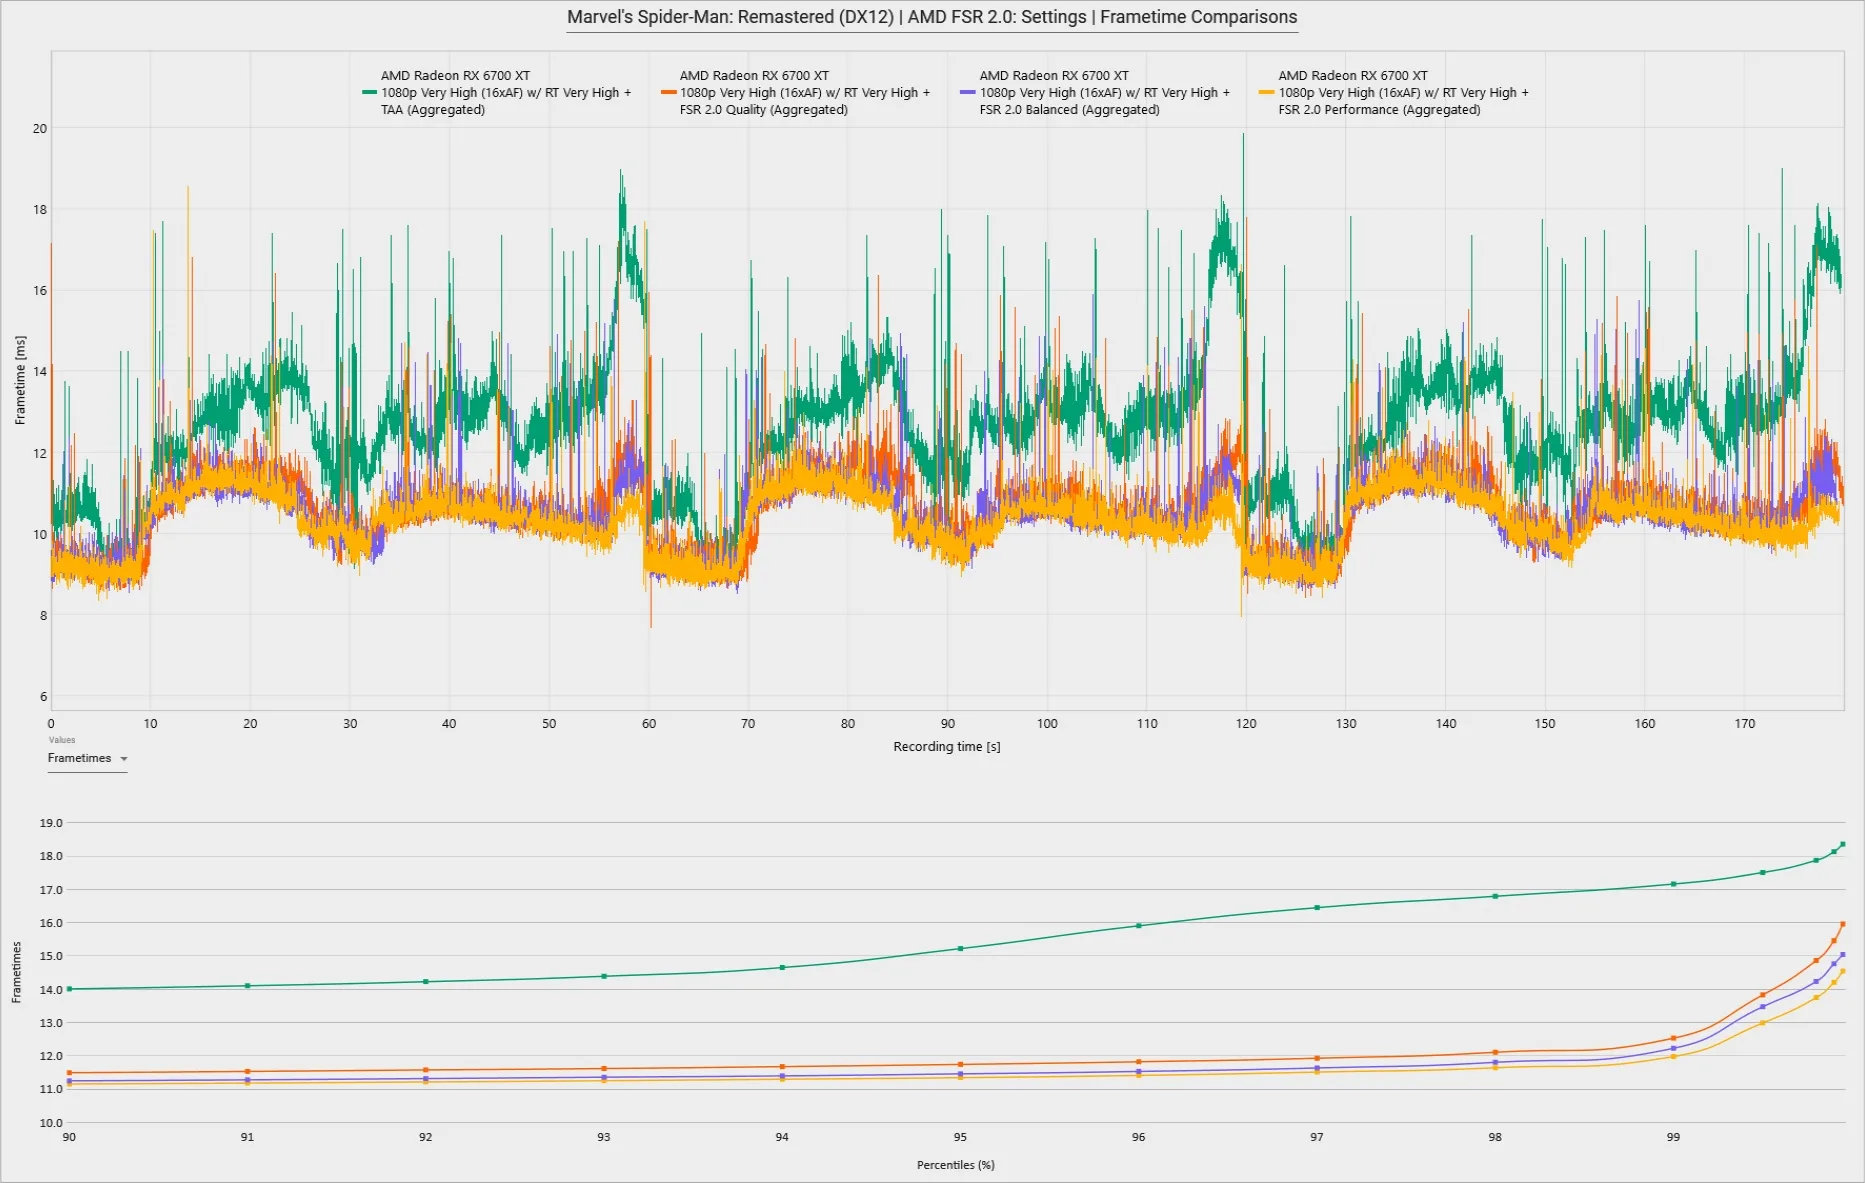Viewport: 1865px width, 1183px height.
Task: Click the orange data point at percentile 99
Action: pyautogui.click(x=1673, y=1038)
